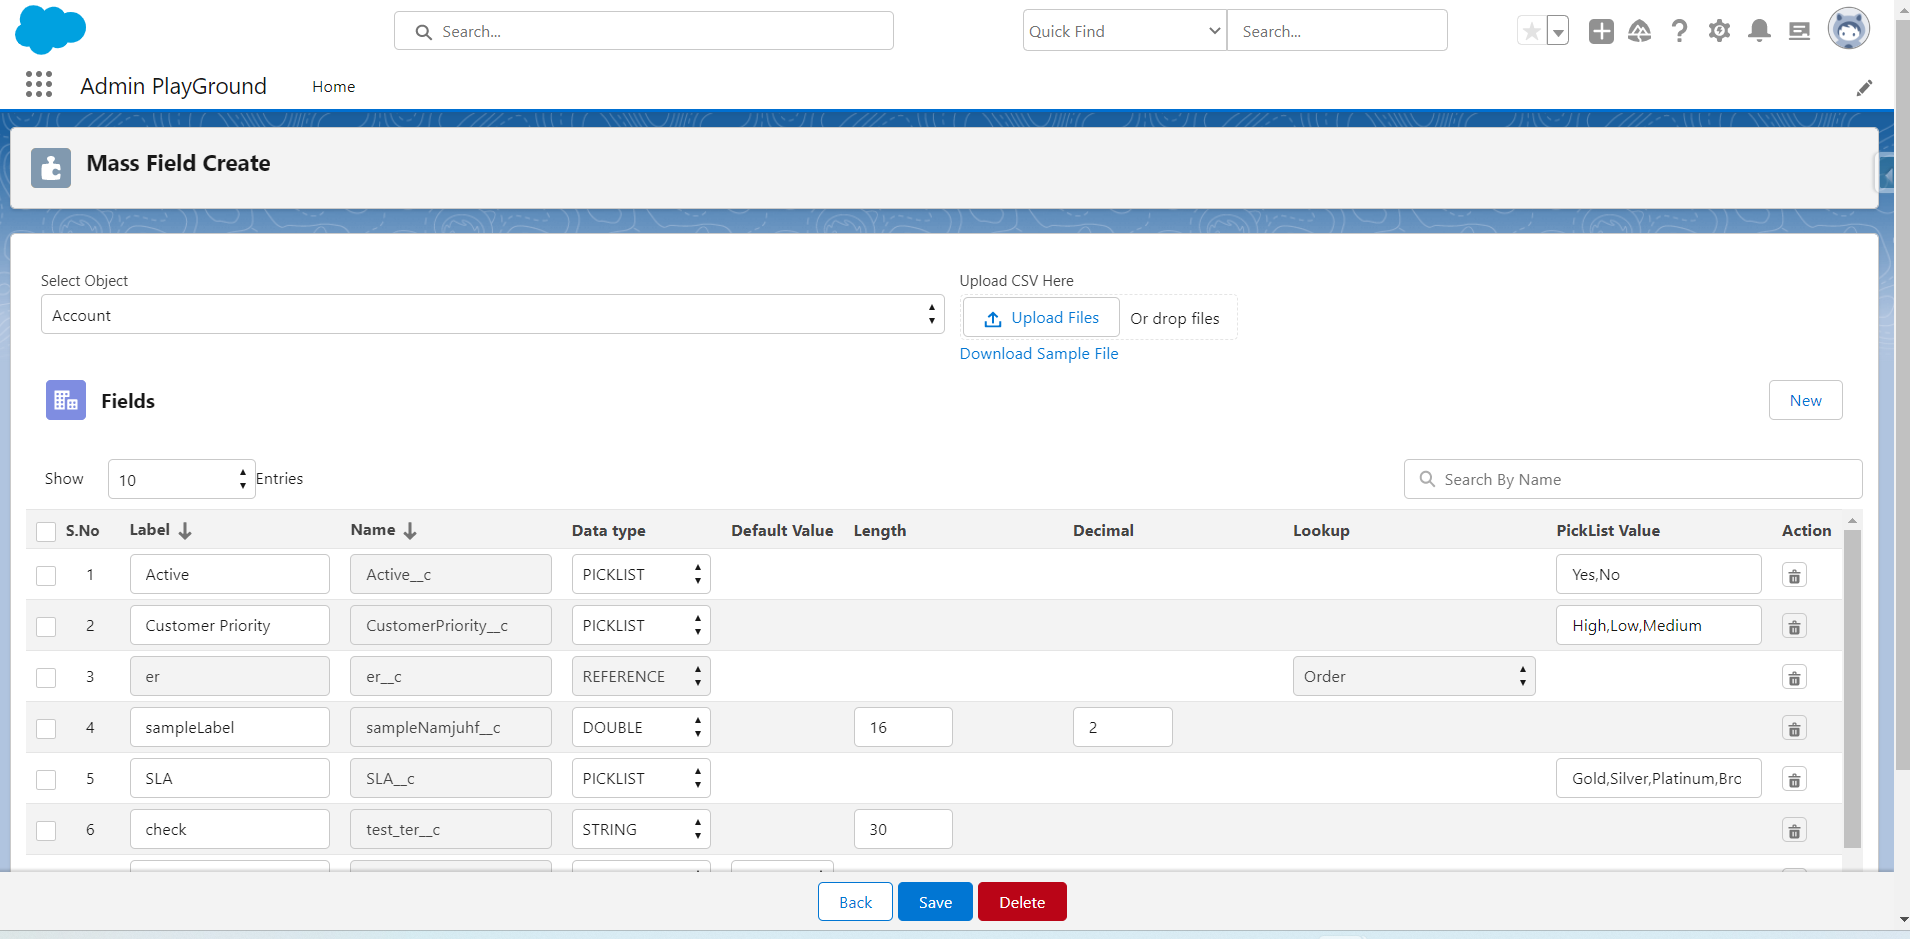Check the checkbox for Customer Priority row

tap(46, 627)
